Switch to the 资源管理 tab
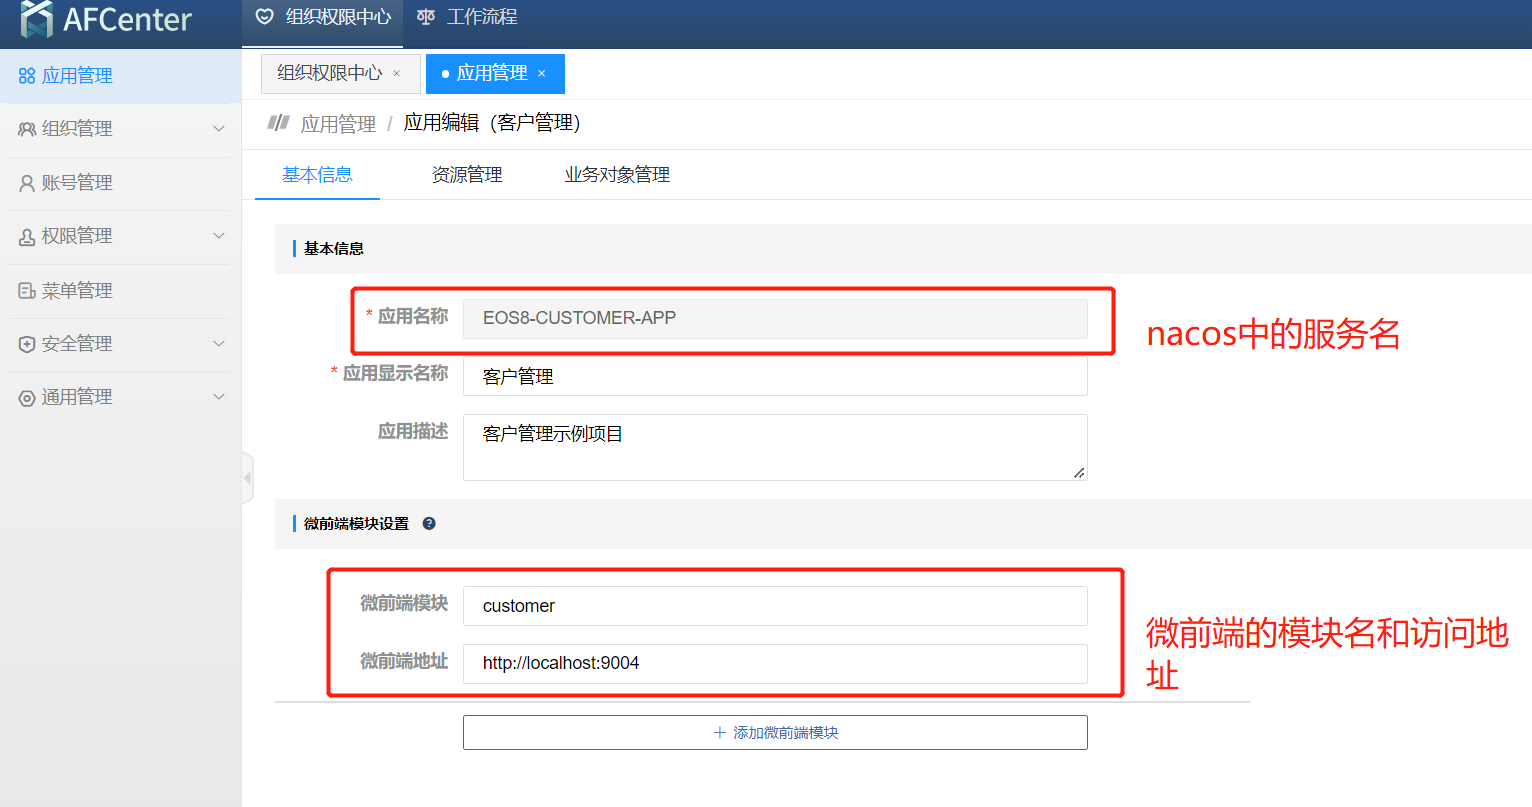The height and width of the screenshot is (807, 1532). [x=467, y=175]
